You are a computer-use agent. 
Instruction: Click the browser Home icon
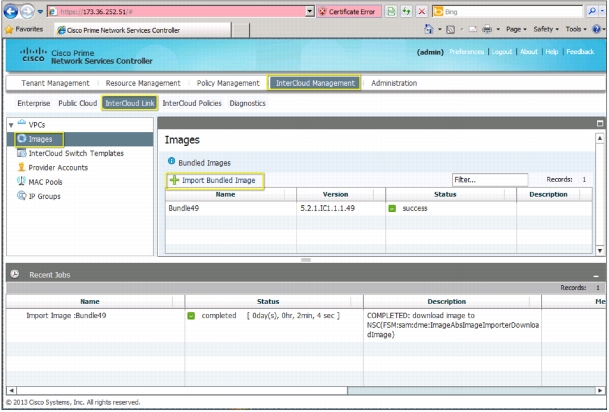point(429,29)
